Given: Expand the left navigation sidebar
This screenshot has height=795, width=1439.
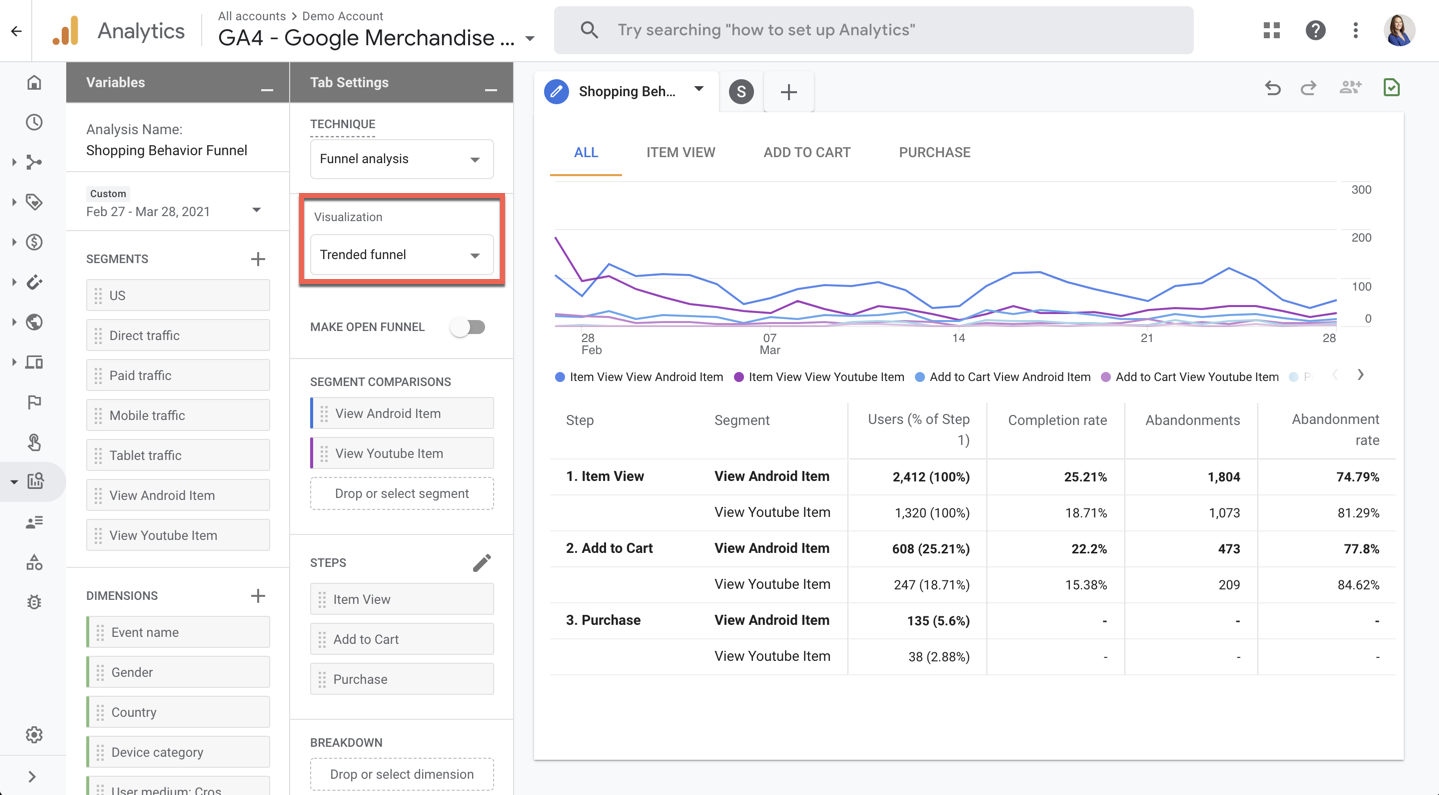Looking at the screenshot, I should pos(32,777).
